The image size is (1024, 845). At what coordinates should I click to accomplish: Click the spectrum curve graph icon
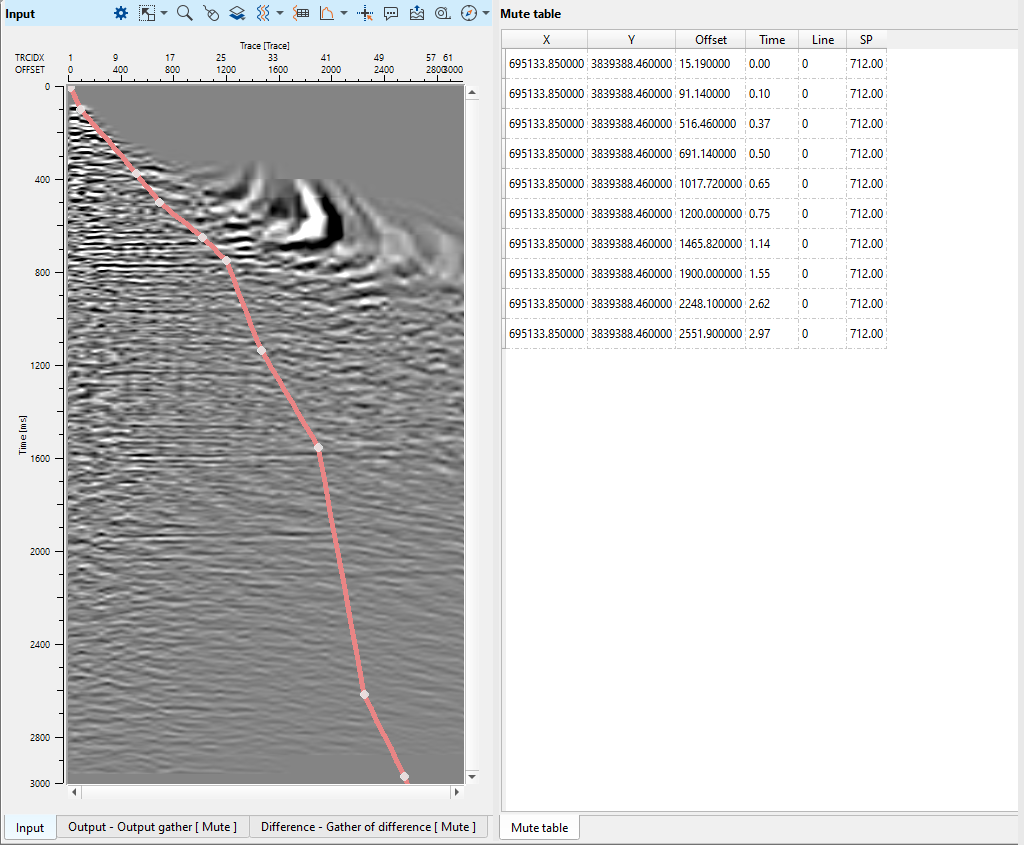click(x=327, y=13)
